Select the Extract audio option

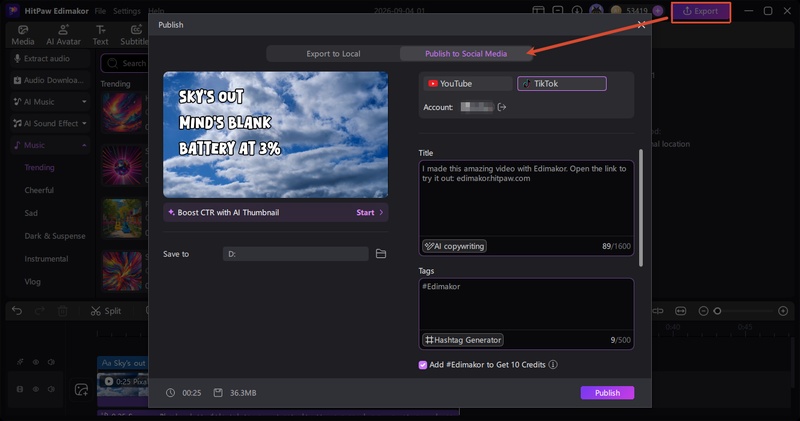tap(50, 59)
